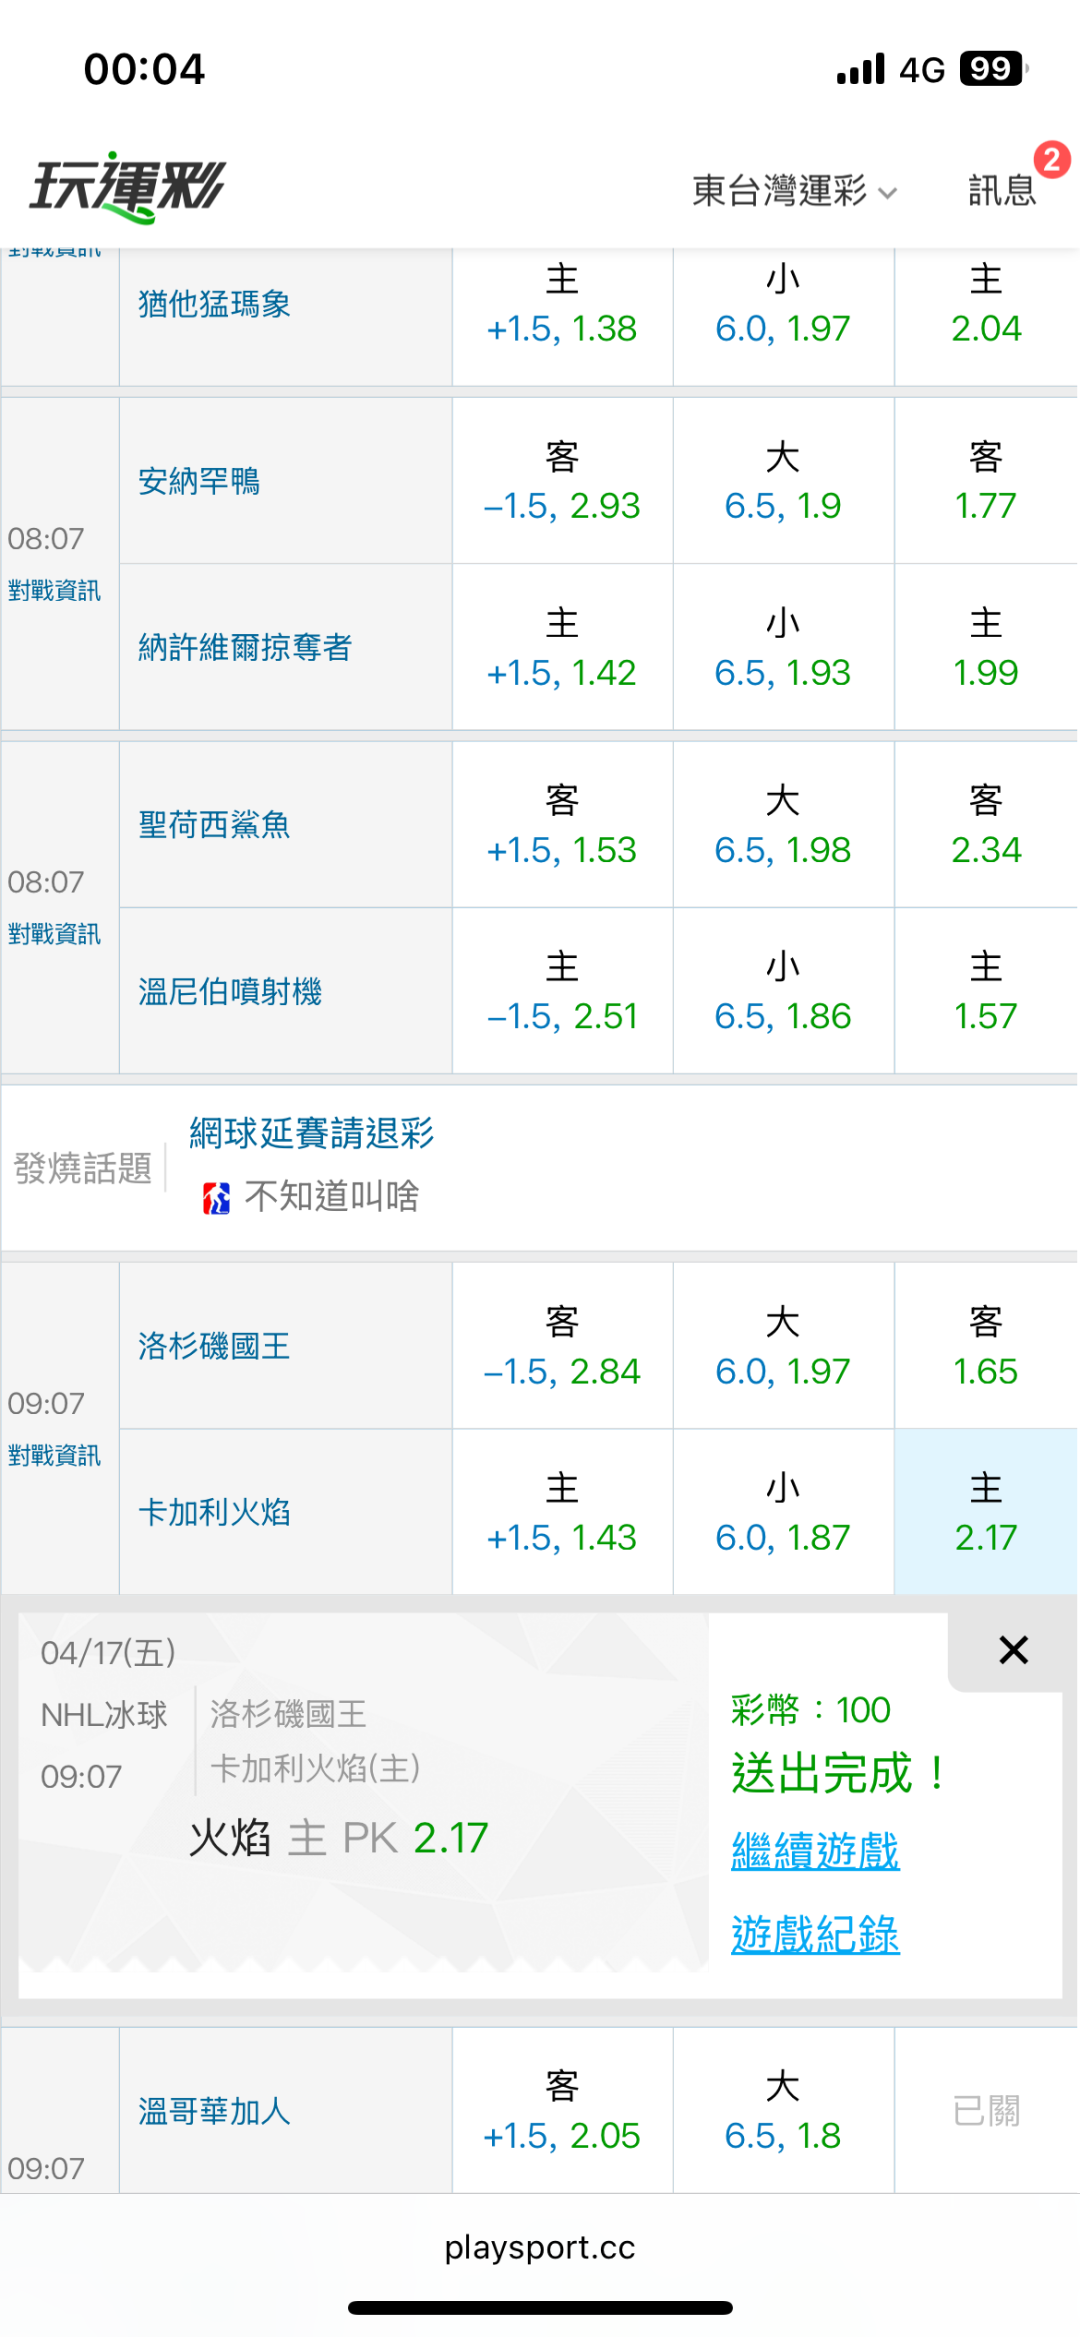The image size is (1080, 2337).
Task: Pick over 6.5 at 1.98 for 聖荷西鯊魚 game
Action: [783, 825]
